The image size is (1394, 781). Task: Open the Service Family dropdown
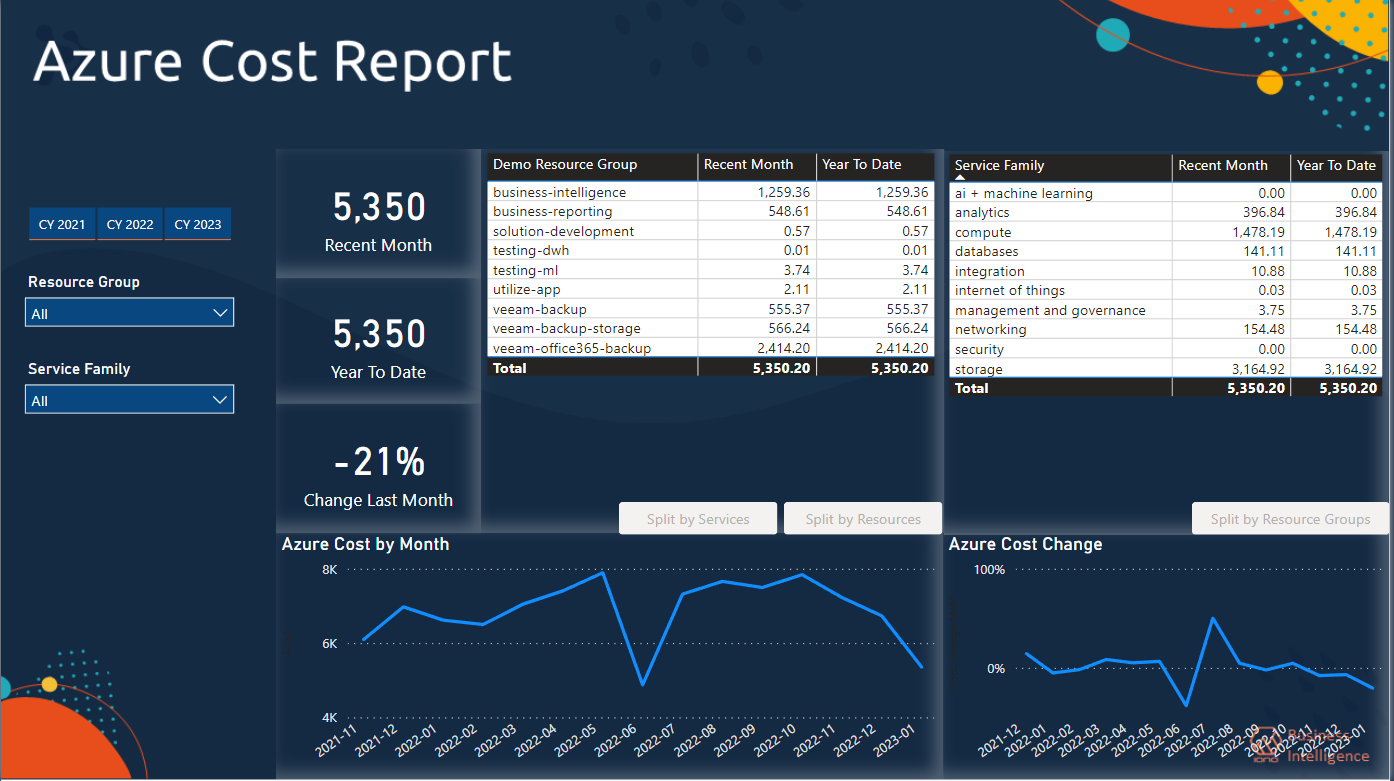129,400
